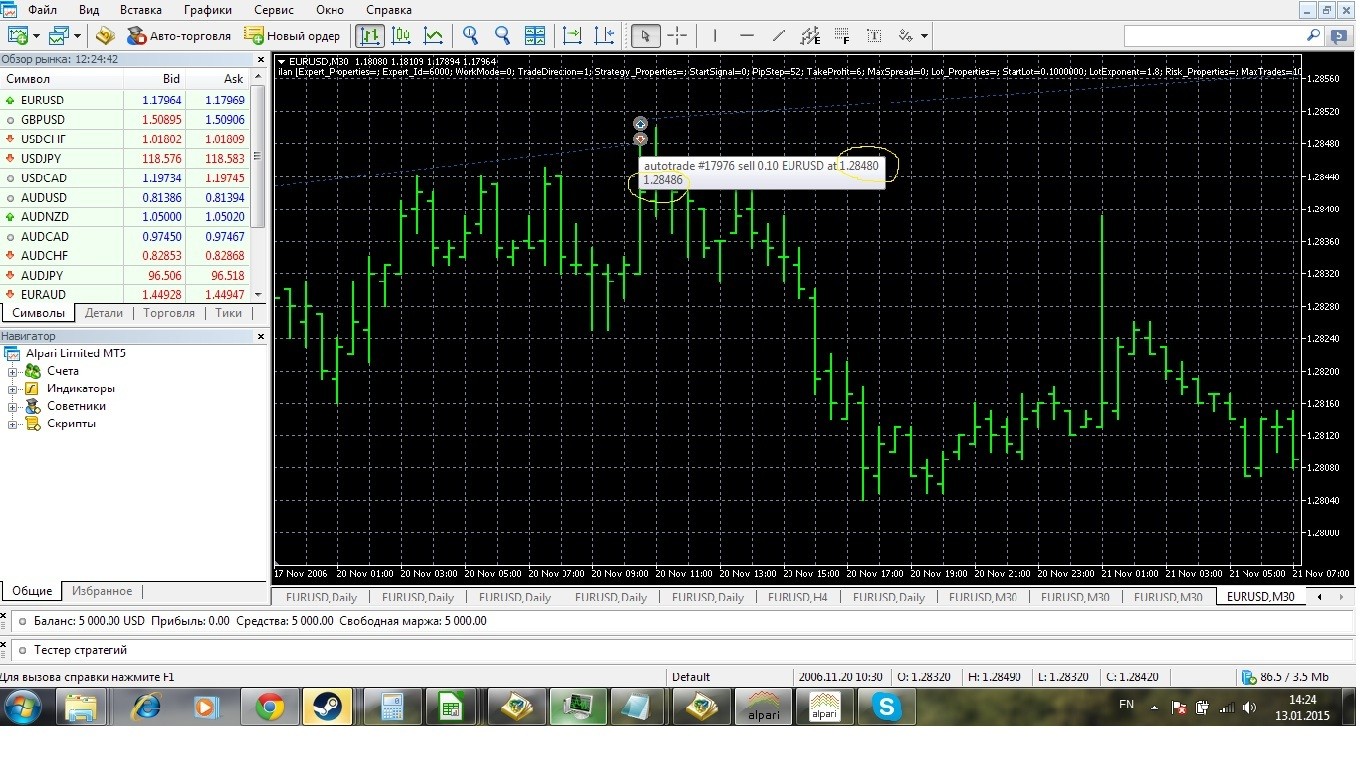Launch the MetaEditor from the toolbar
This screenshot has width=1366, height=768.
coord(105,36)
